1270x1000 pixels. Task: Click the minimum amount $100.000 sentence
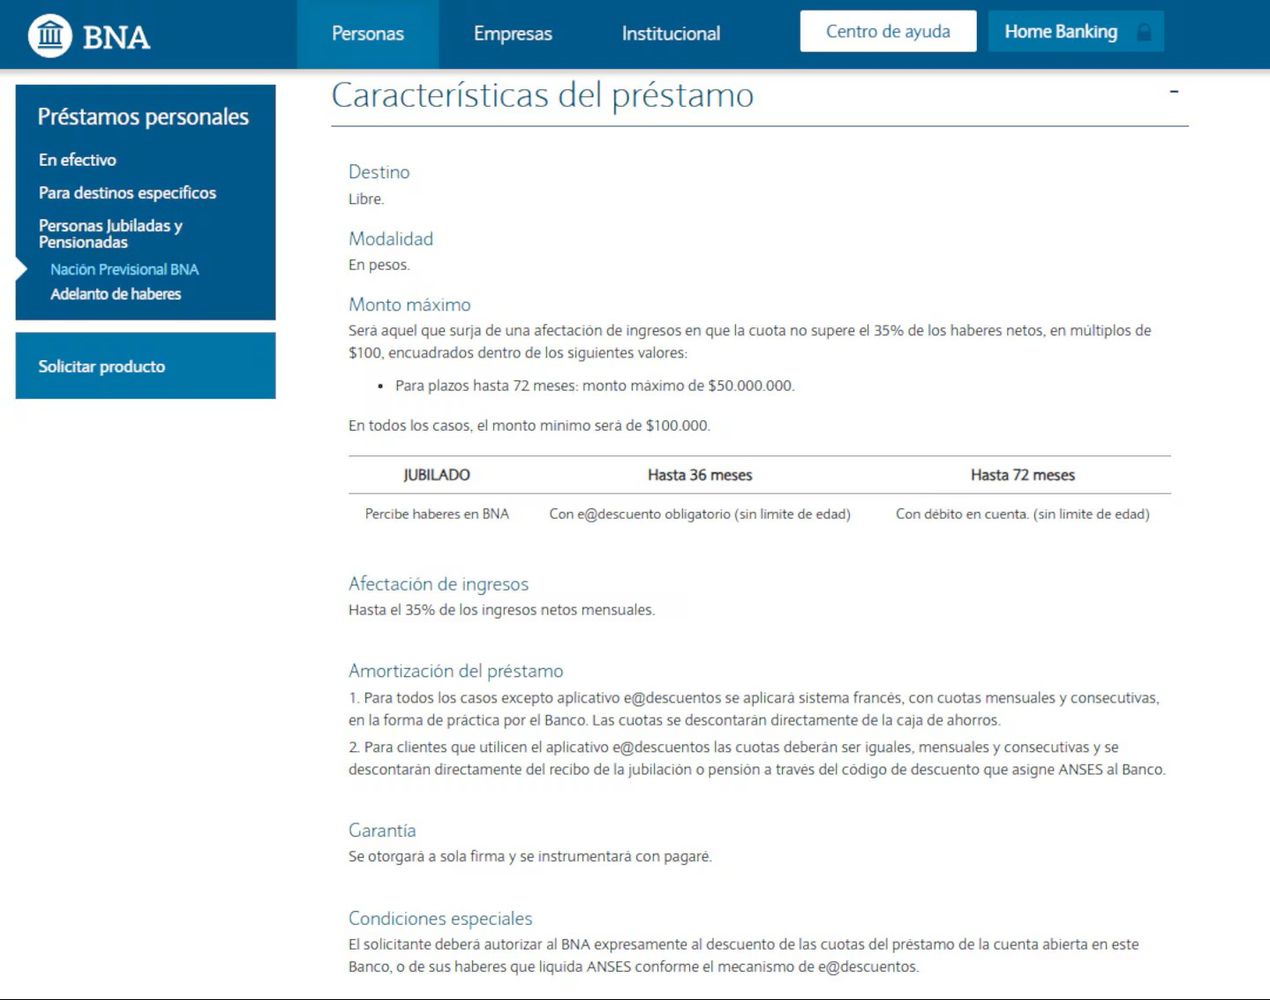tap(530, 426)
